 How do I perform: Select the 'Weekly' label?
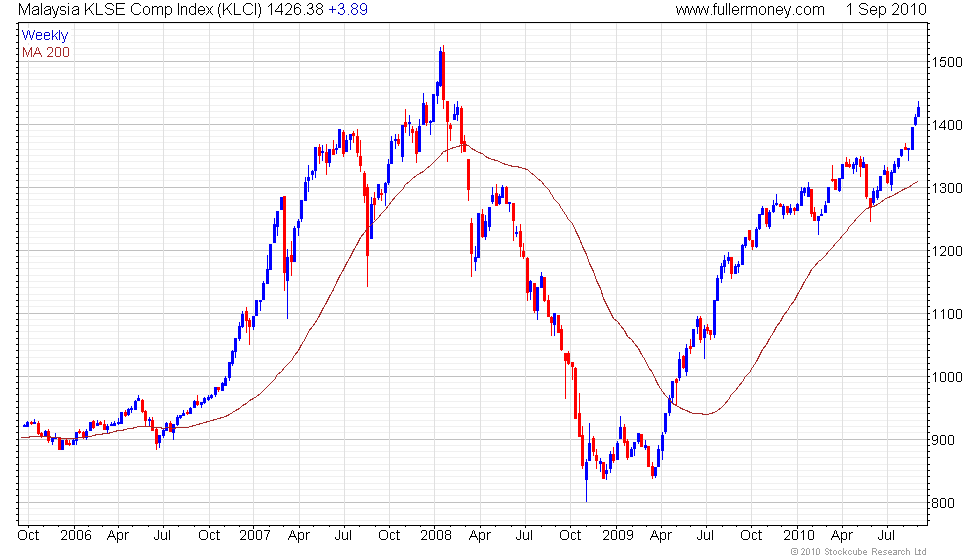[44, 36]
